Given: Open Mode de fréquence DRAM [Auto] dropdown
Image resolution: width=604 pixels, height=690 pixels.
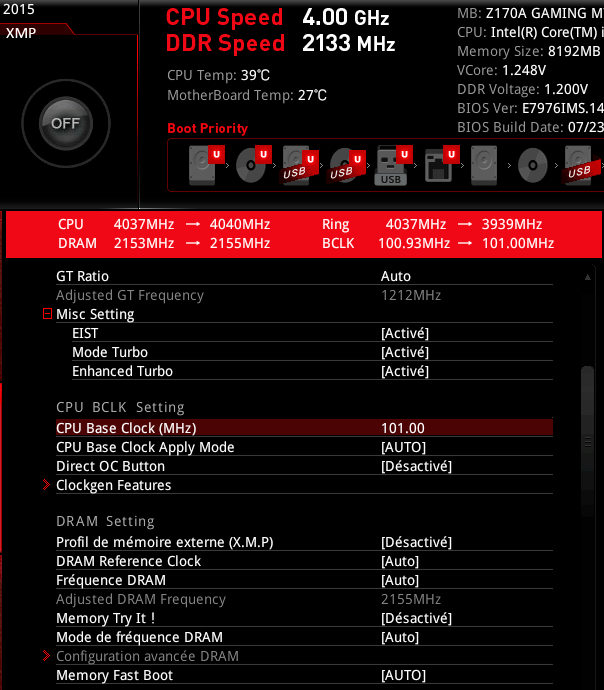Looking at the screenshot, I should point(400,637).
